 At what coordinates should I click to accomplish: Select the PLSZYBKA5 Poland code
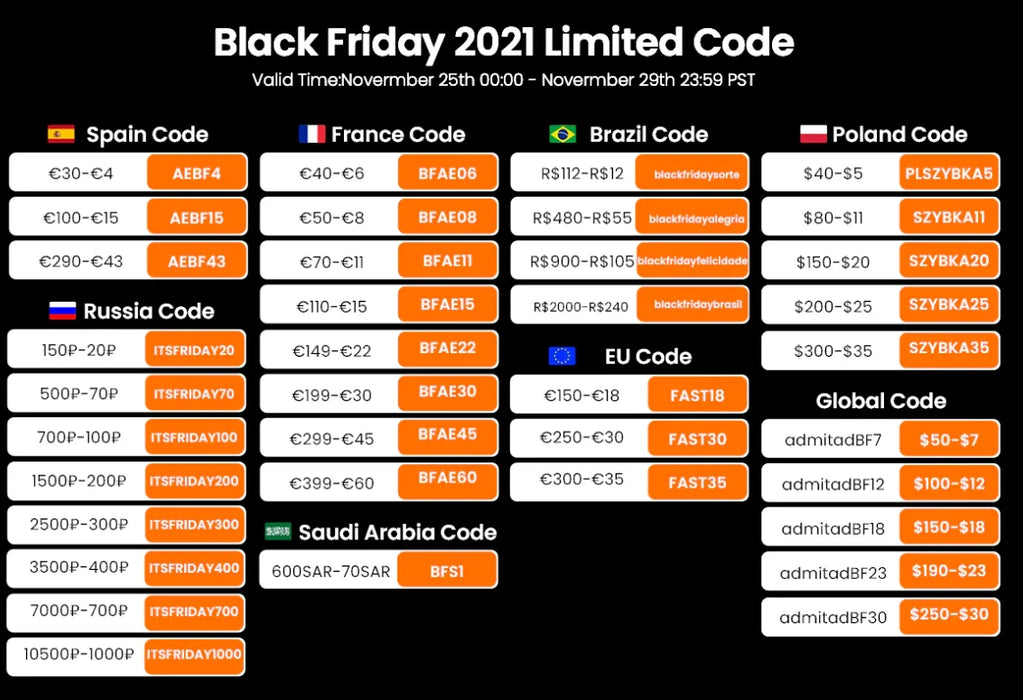(948, 173)
